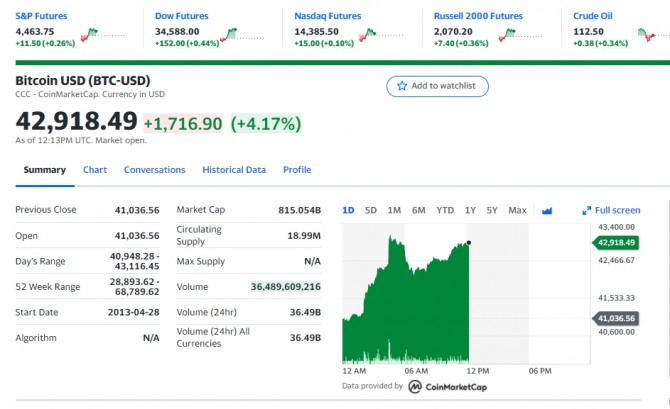Choose the YTD chart range
670x409 pixels.
click(x=445, y=211)
